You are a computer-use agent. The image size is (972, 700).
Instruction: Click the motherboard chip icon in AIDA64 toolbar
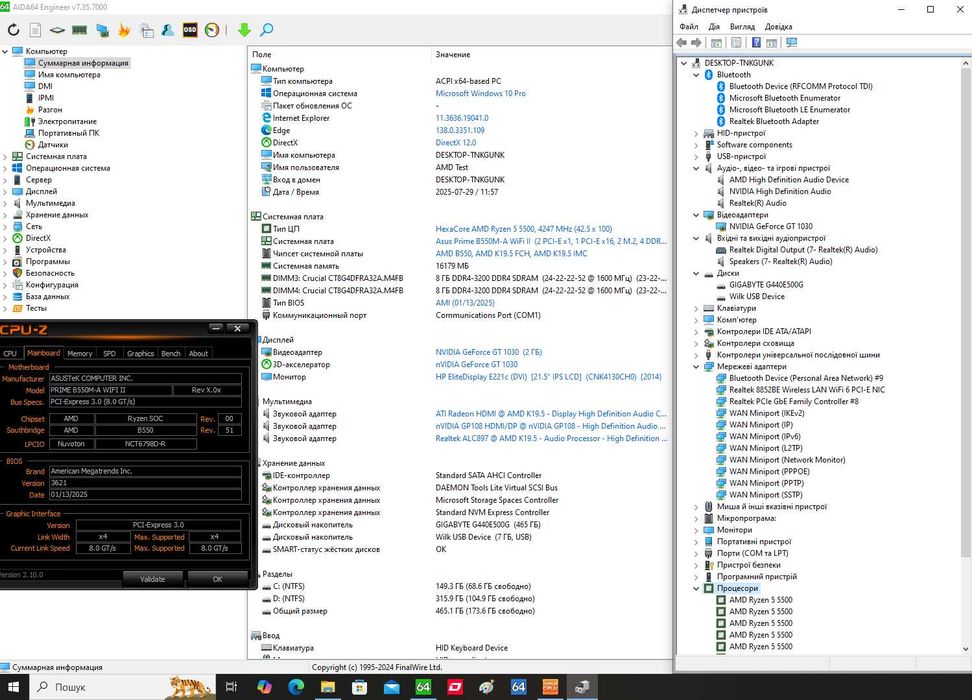[x=57, y=30]
